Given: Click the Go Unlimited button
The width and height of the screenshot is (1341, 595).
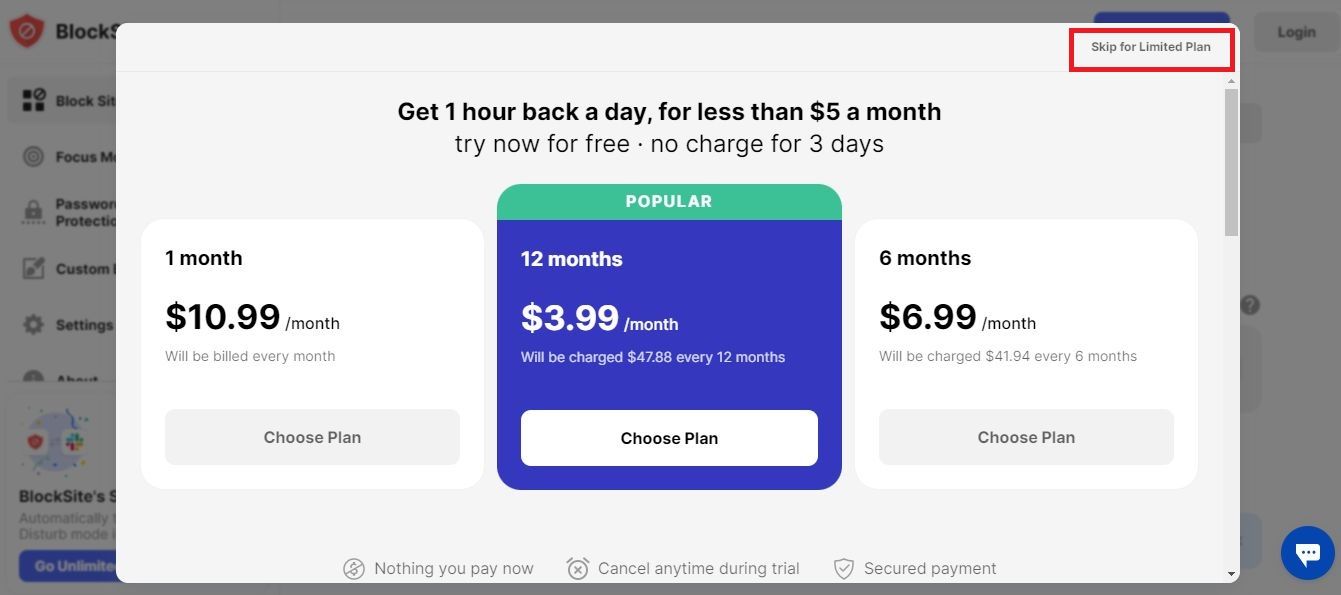Looking at the screenshot, I should click(x=68, y=566).
